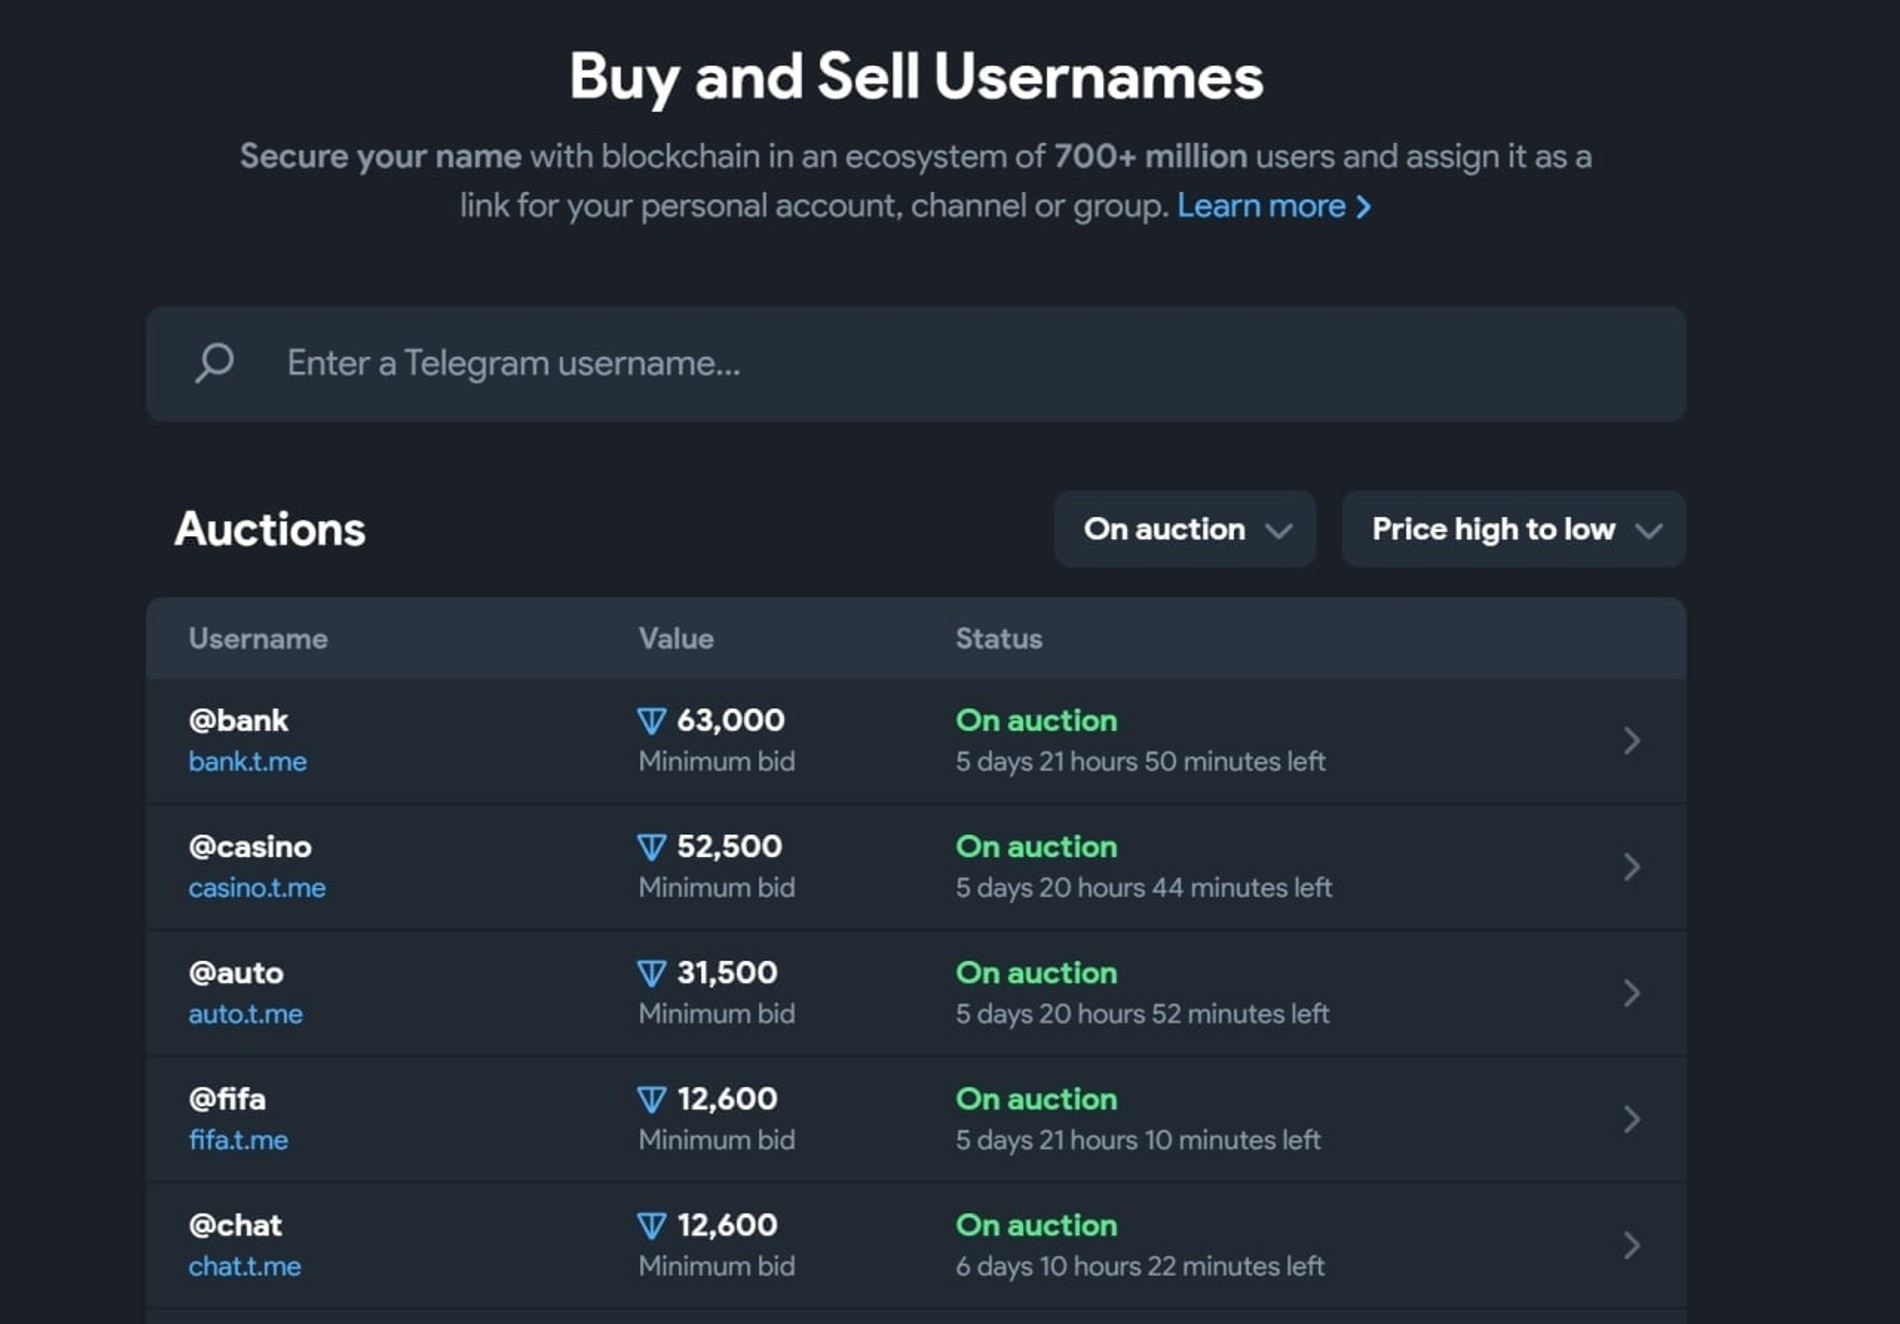Open the @fifa row arrow
The height and width of the screenshot is (1324, 1900).
(x=1631, y=1119)
